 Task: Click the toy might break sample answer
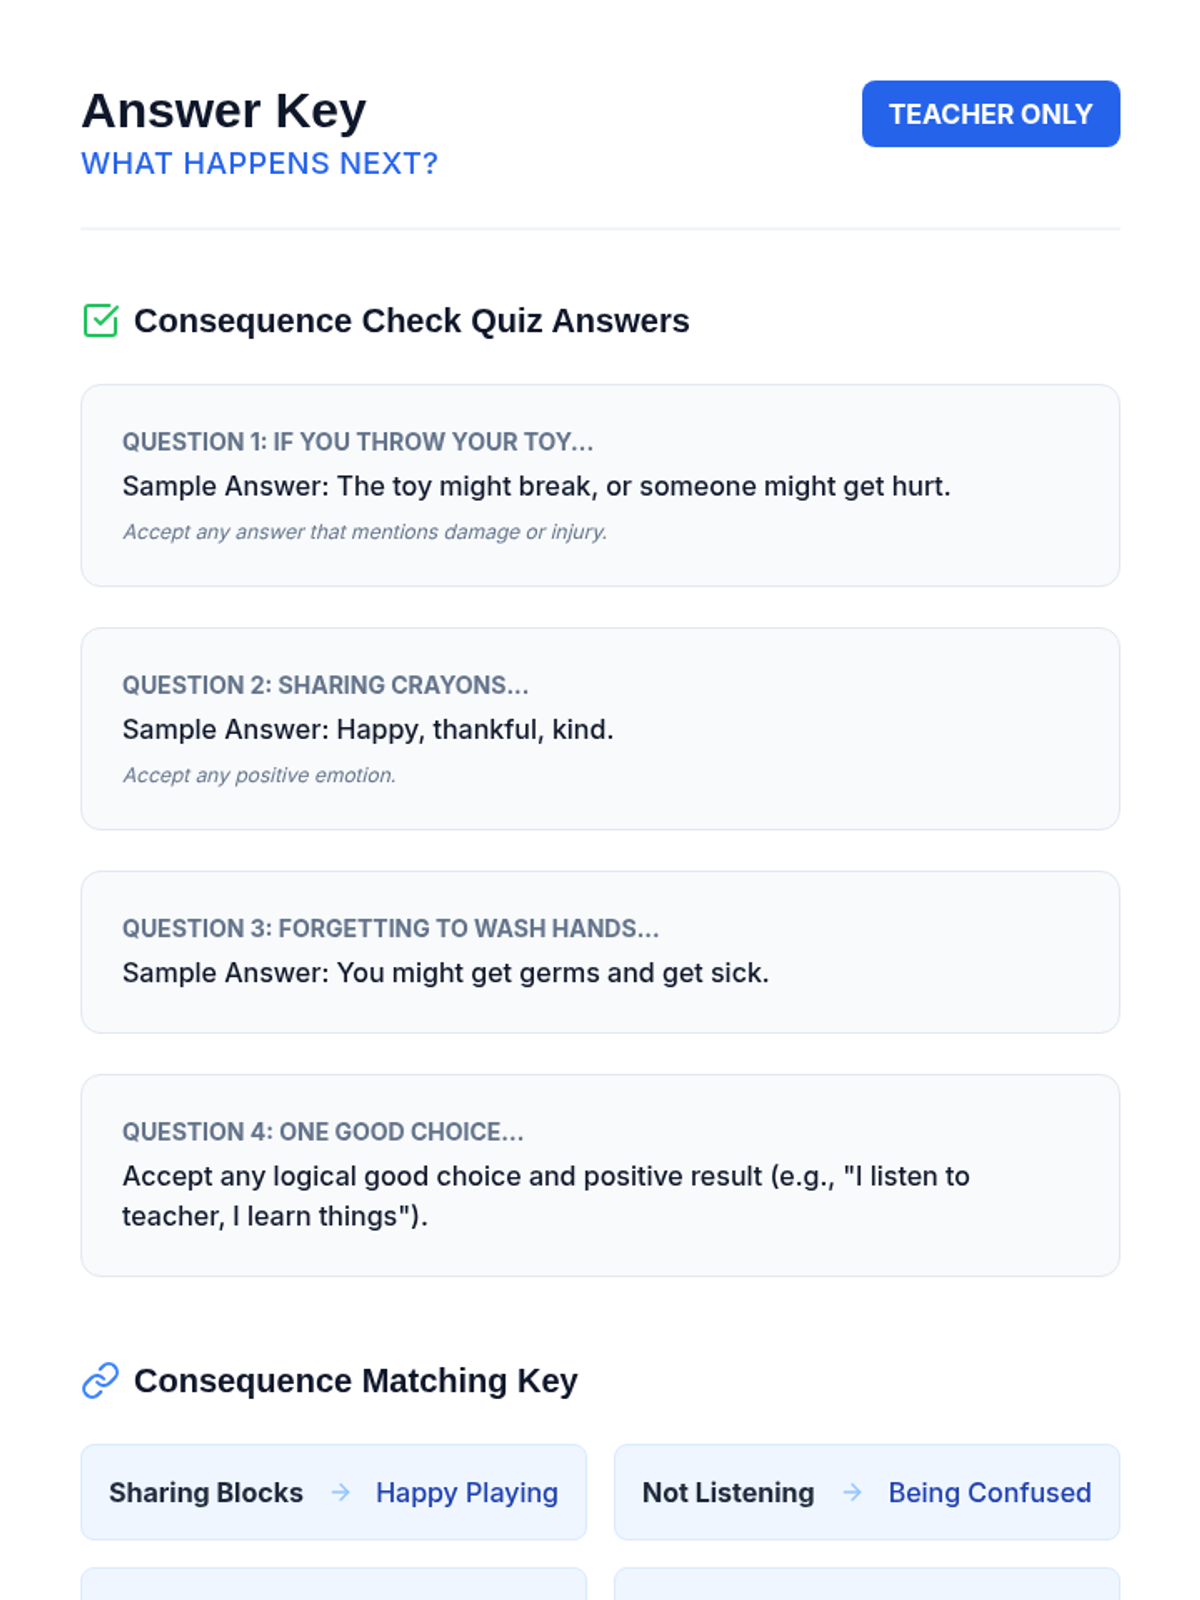pyautogui.click(x=536, y=486)
